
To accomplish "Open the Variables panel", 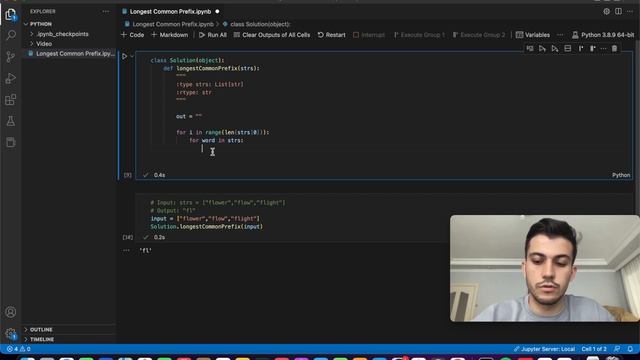I will click(x=533, y=35).
